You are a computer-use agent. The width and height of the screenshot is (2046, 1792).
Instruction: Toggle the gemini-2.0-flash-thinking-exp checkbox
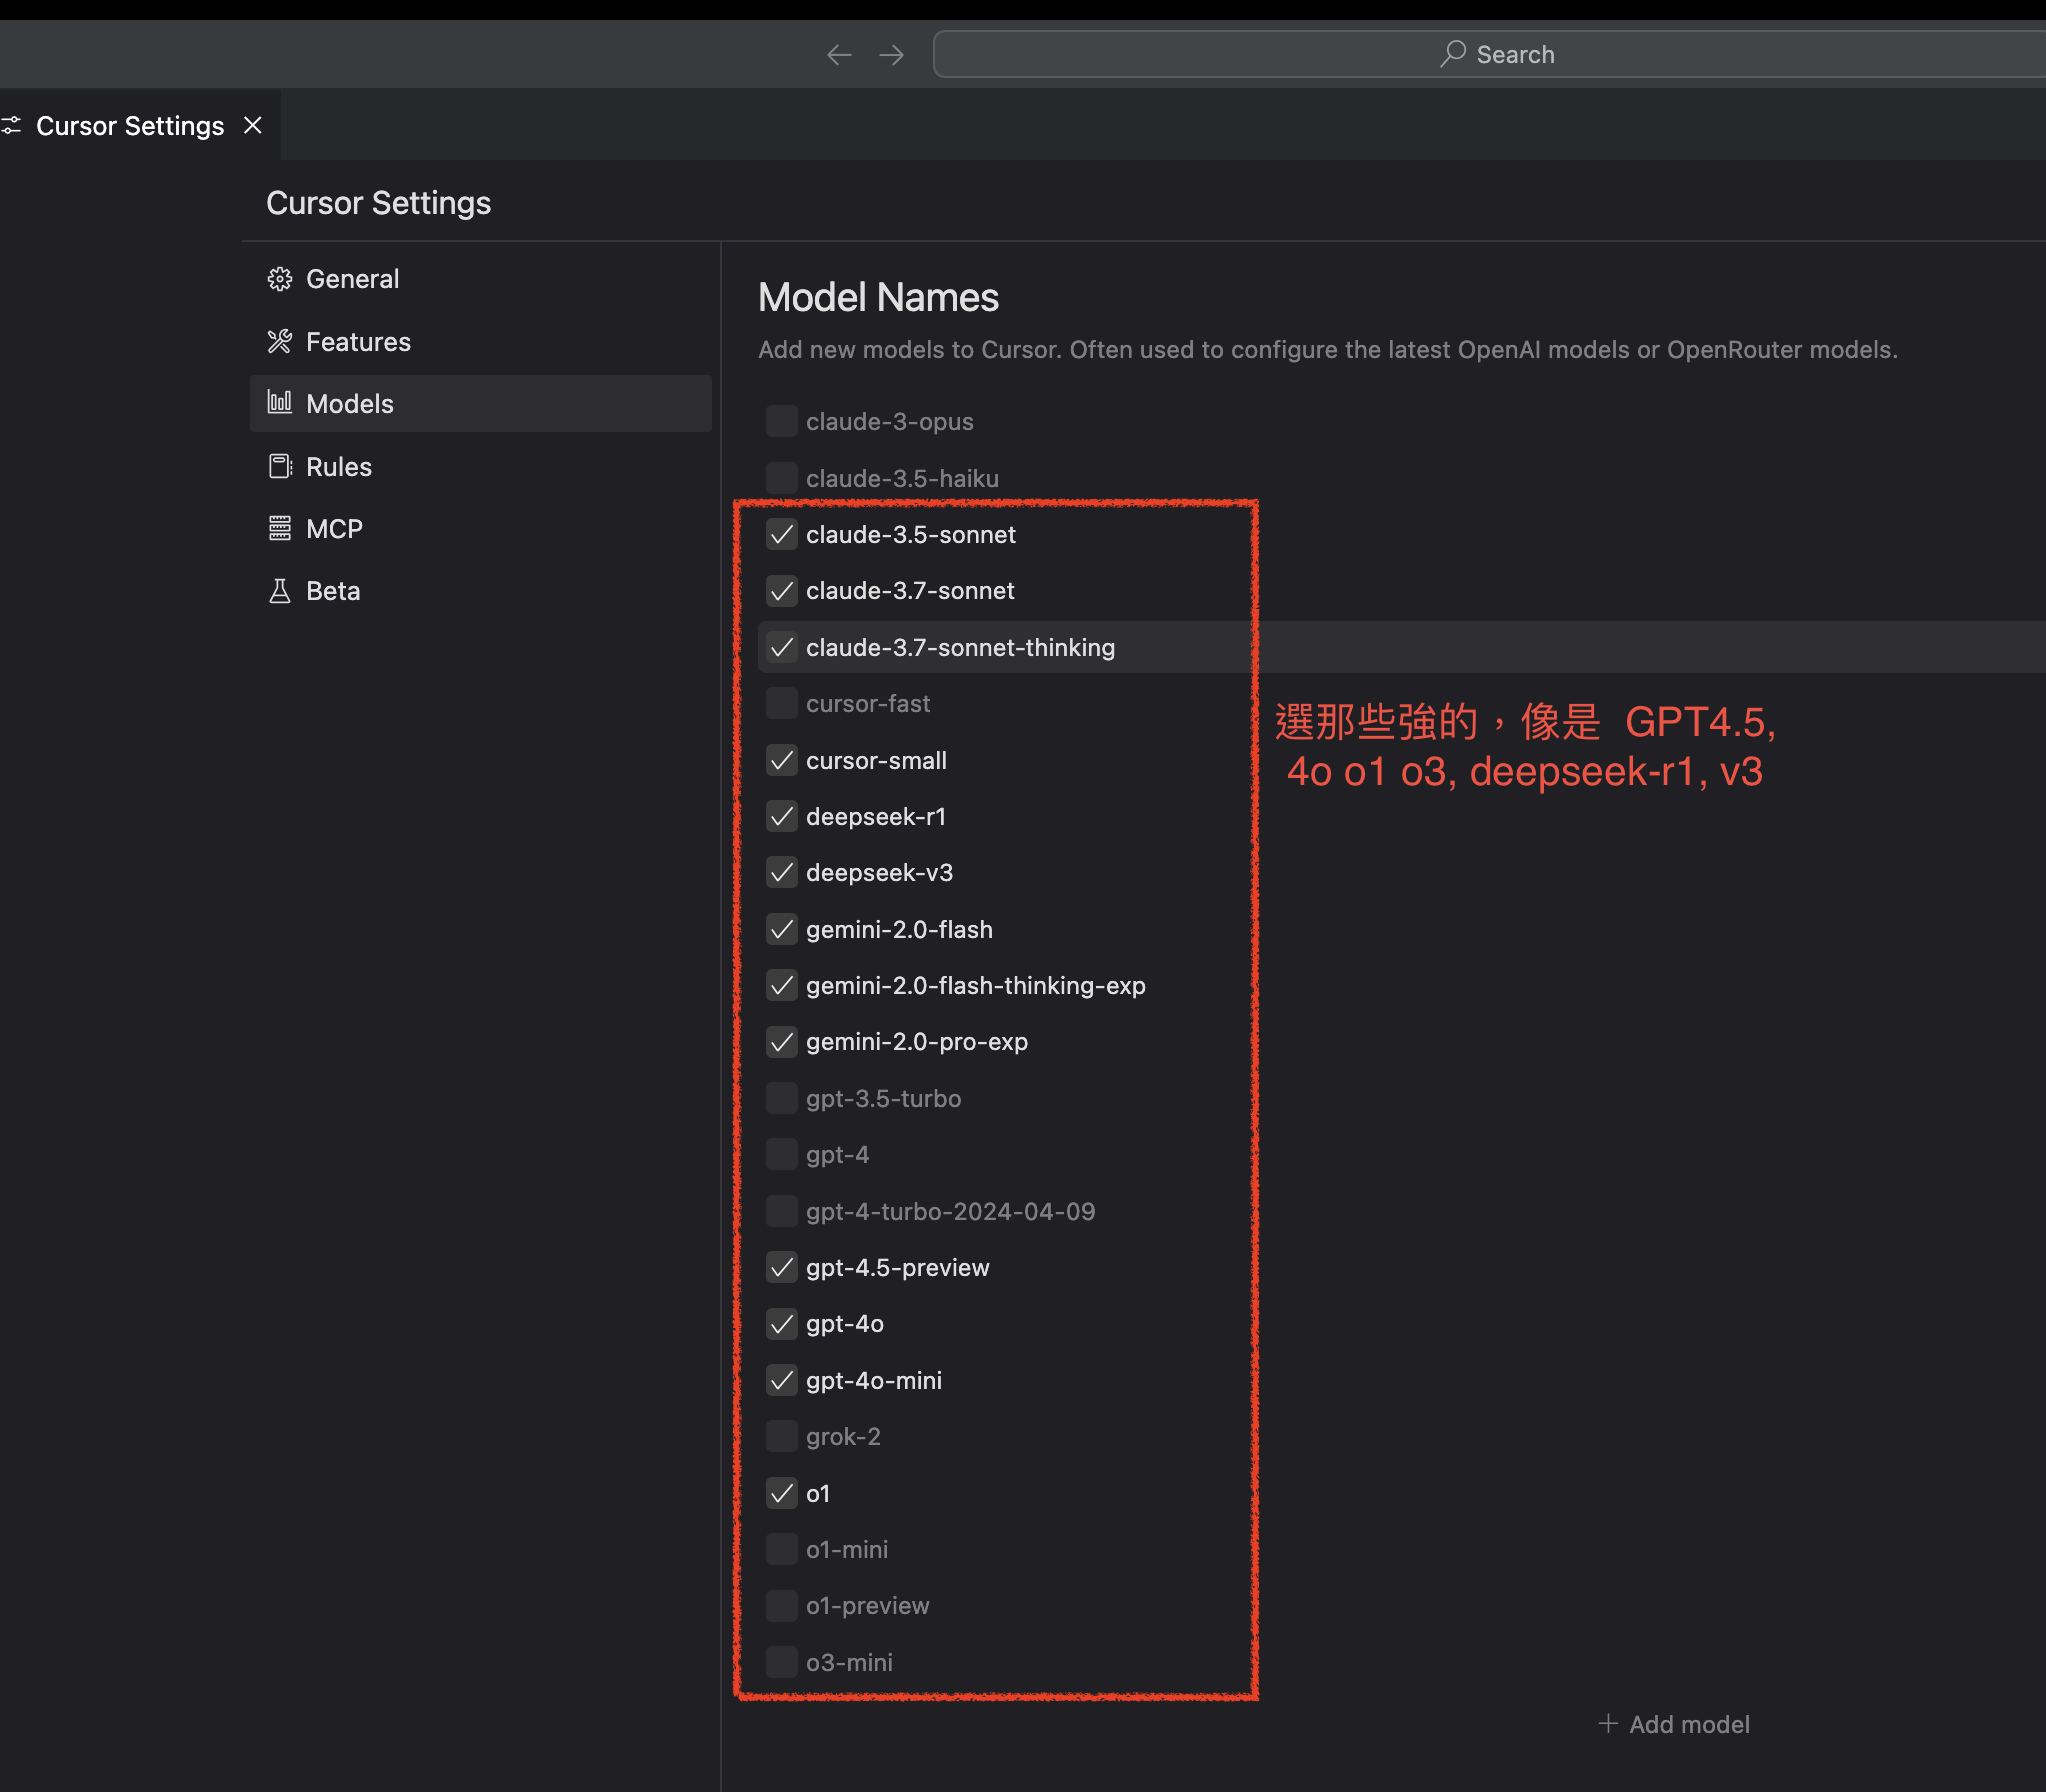coord(782,986)
